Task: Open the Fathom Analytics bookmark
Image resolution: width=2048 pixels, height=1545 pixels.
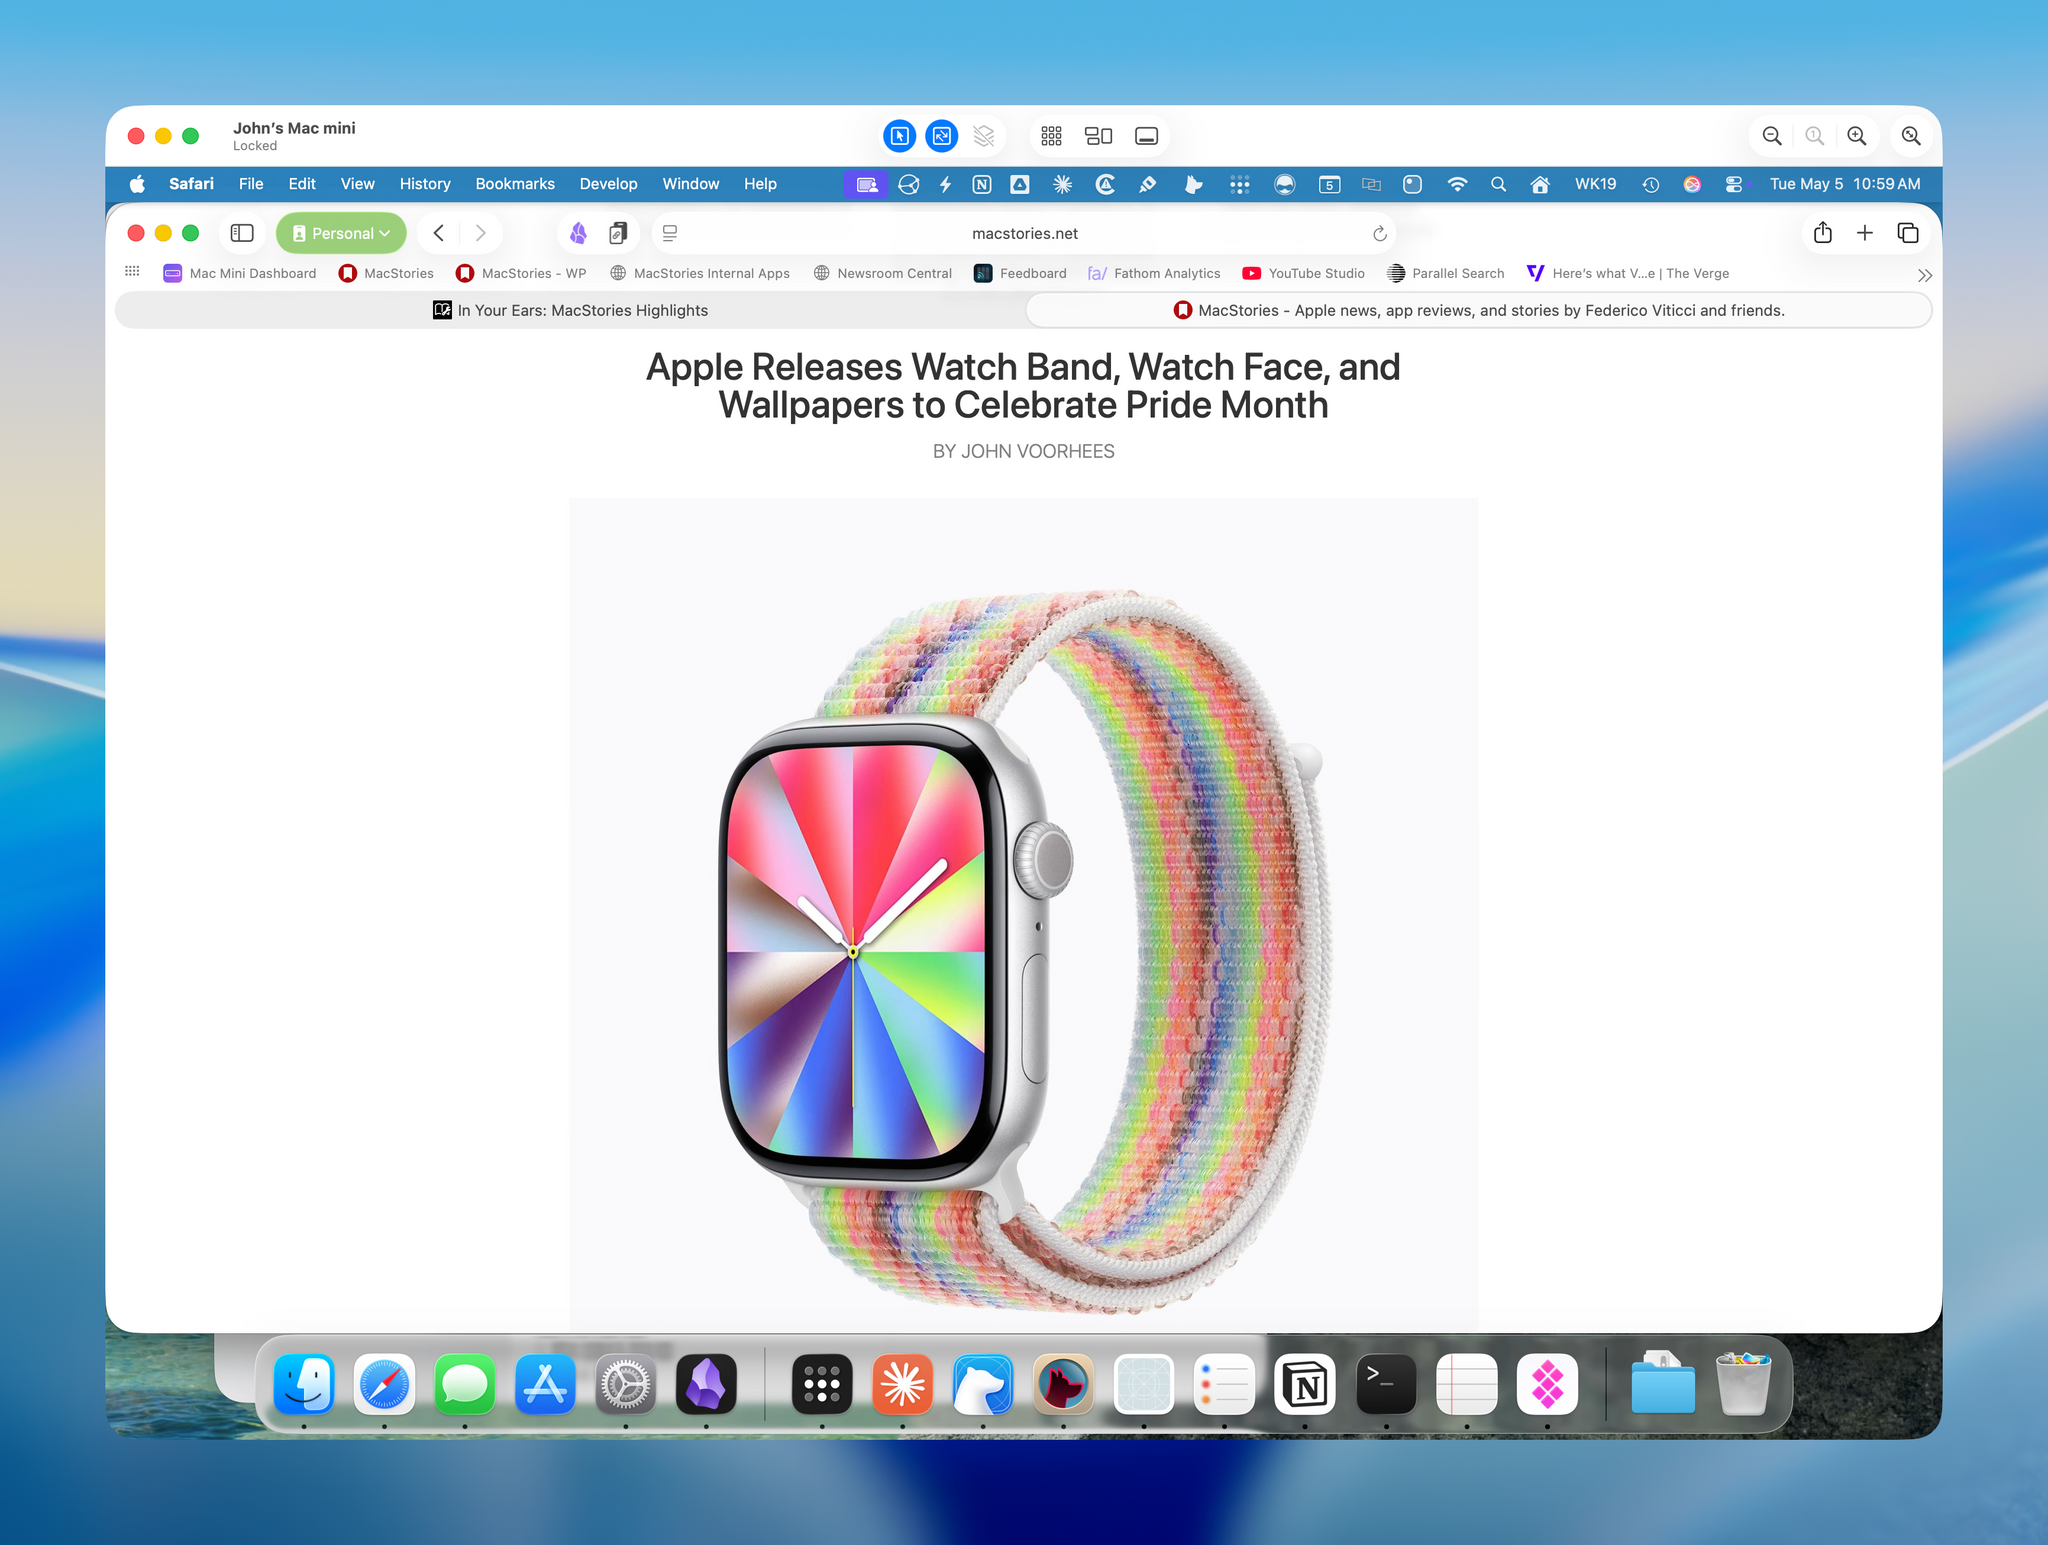Action: coord(1154,273)
